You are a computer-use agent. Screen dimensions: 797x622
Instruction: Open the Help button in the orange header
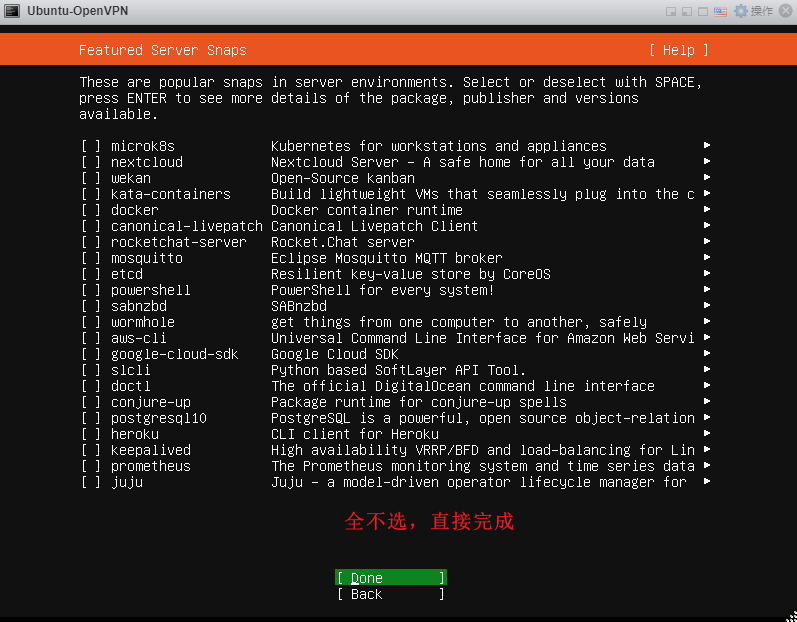point(679,50)
